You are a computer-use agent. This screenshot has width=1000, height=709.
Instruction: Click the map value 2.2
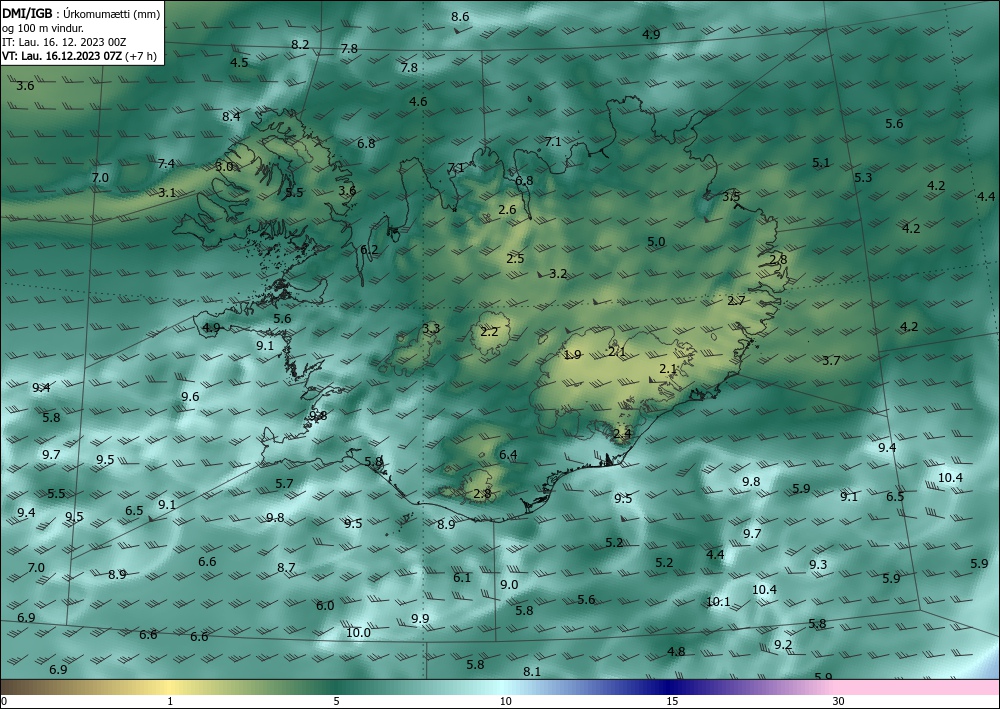click(x=489, y=332)
